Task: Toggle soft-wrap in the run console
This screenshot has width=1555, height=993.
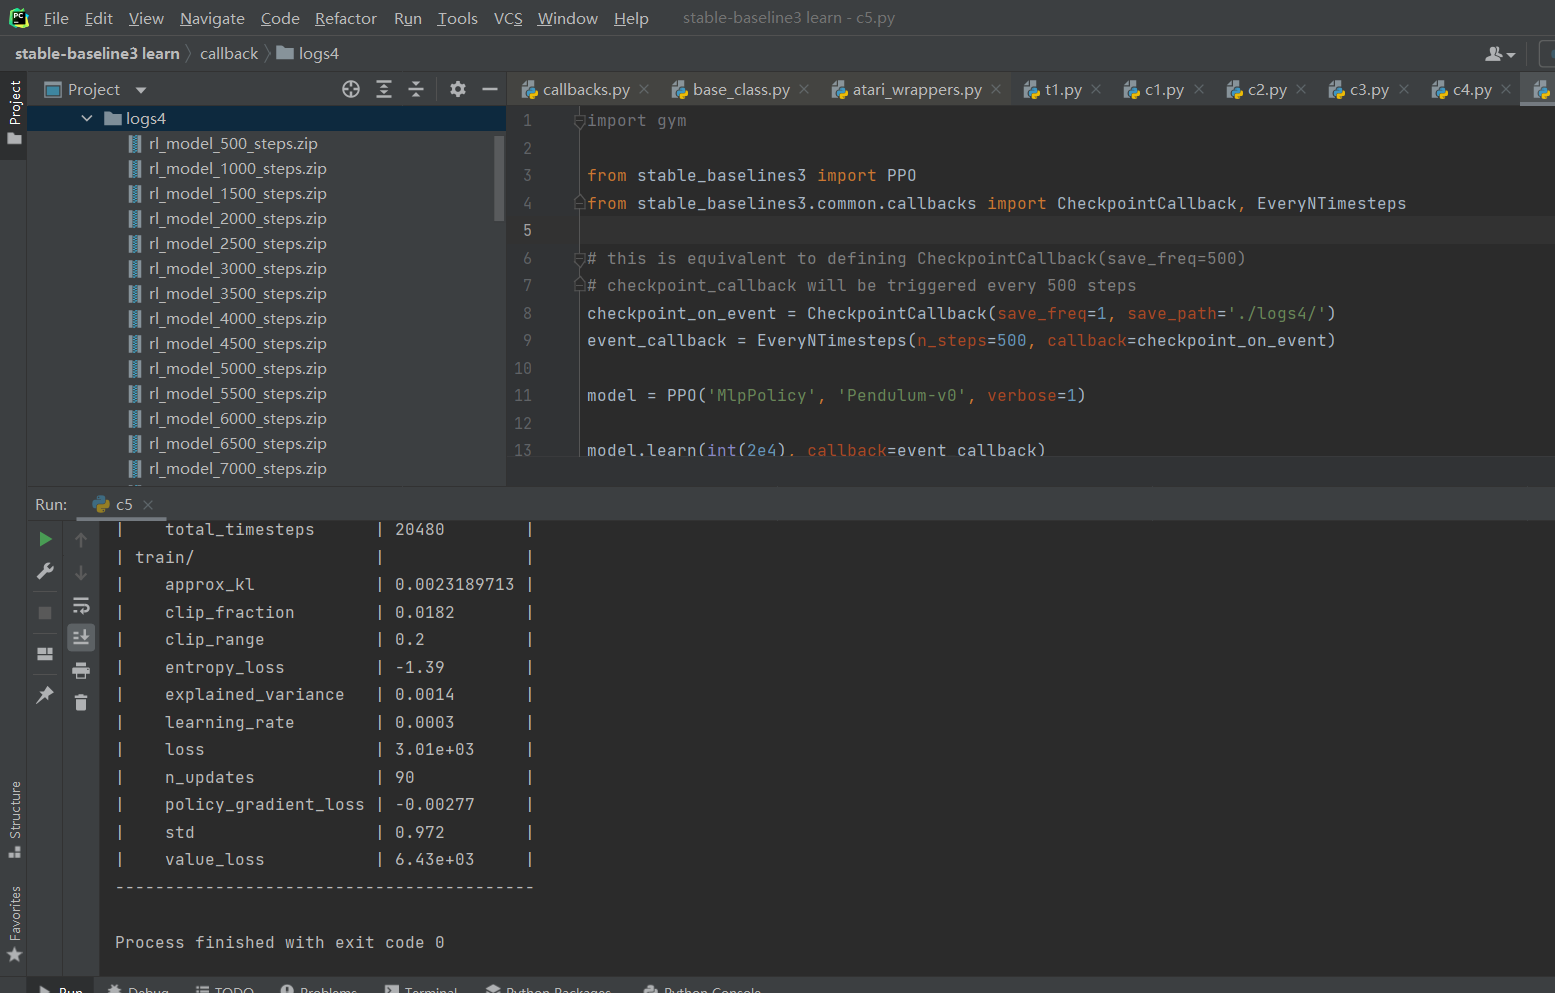Action: [x=81, y=605]
